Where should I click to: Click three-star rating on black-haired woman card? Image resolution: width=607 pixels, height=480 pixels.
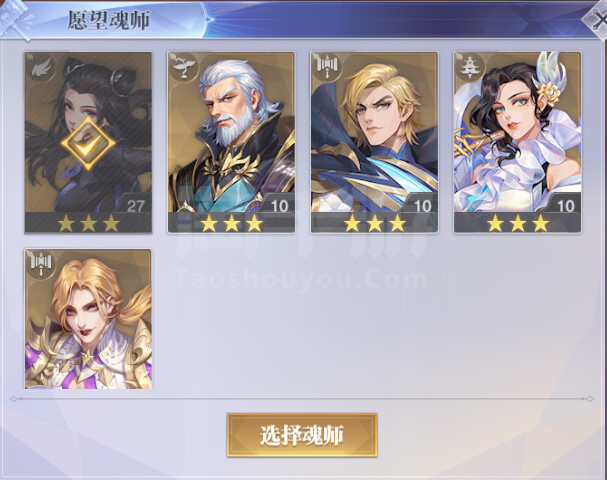[518, 223]
